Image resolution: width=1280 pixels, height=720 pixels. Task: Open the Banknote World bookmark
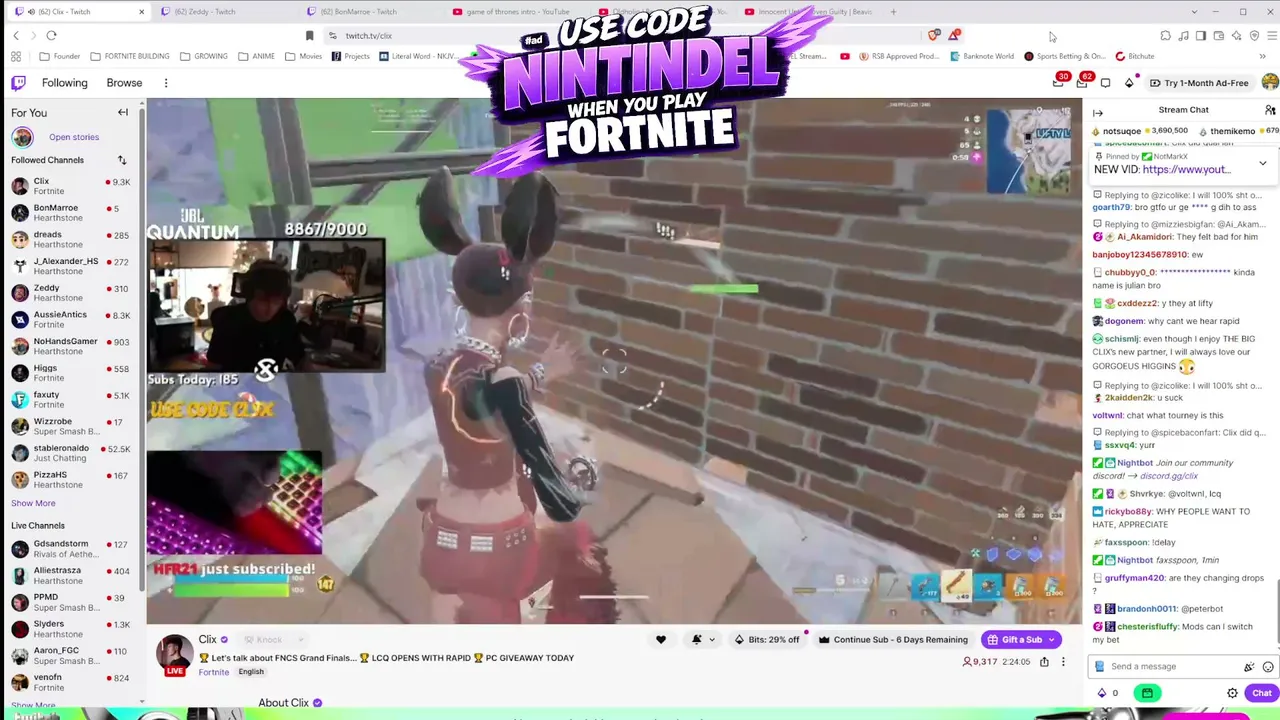click(982, 56)
